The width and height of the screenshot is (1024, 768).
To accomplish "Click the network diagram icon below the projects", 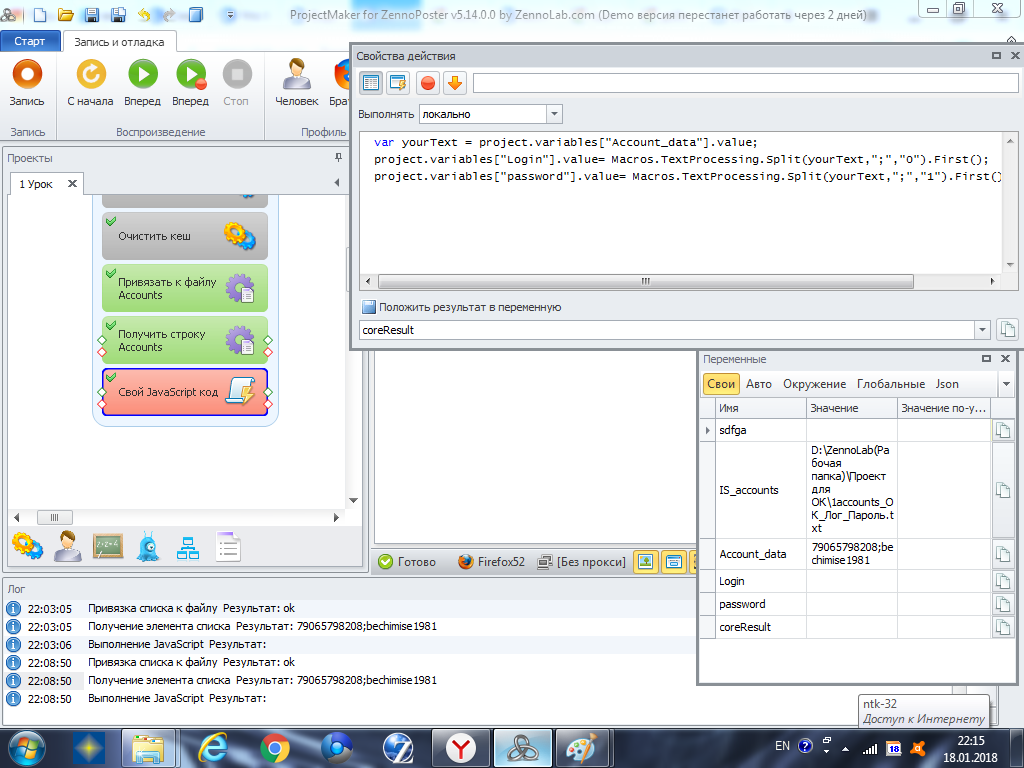I will click(x=188, y=546).
